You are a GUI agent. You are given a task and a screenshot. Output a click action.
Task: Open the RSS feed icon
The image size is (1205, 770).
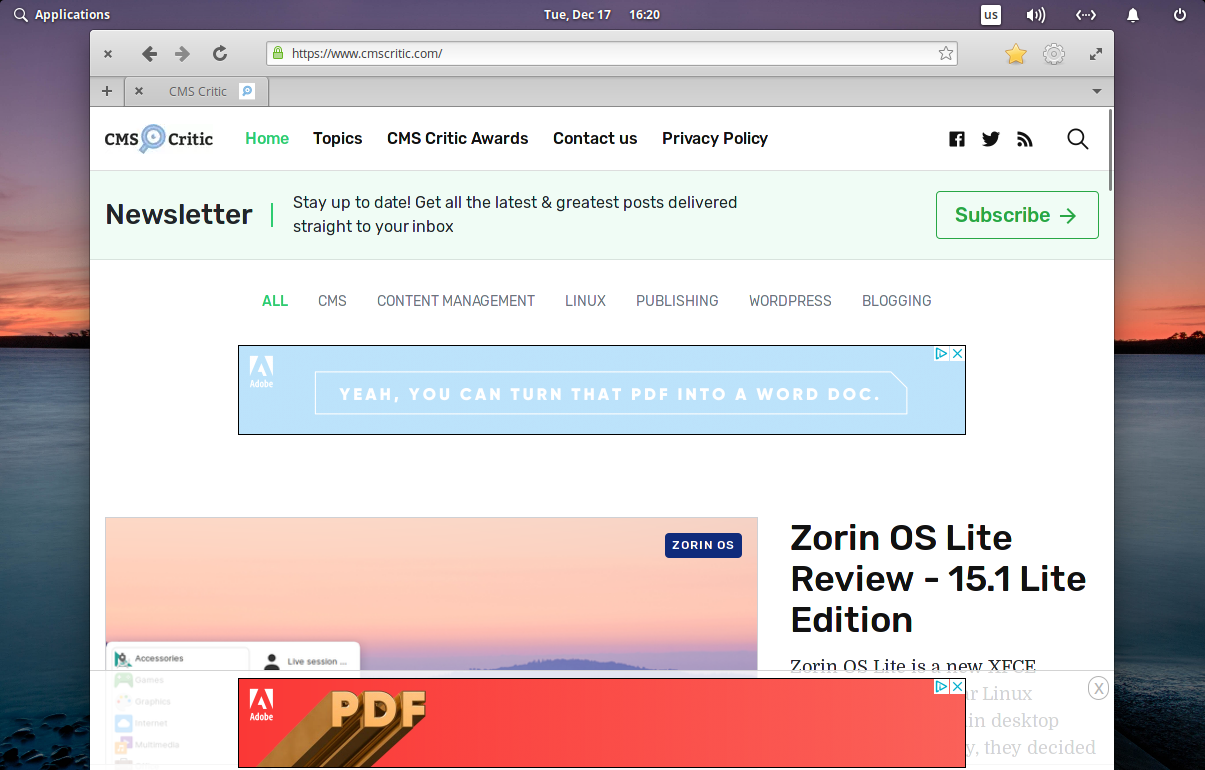coord(1024,139)
